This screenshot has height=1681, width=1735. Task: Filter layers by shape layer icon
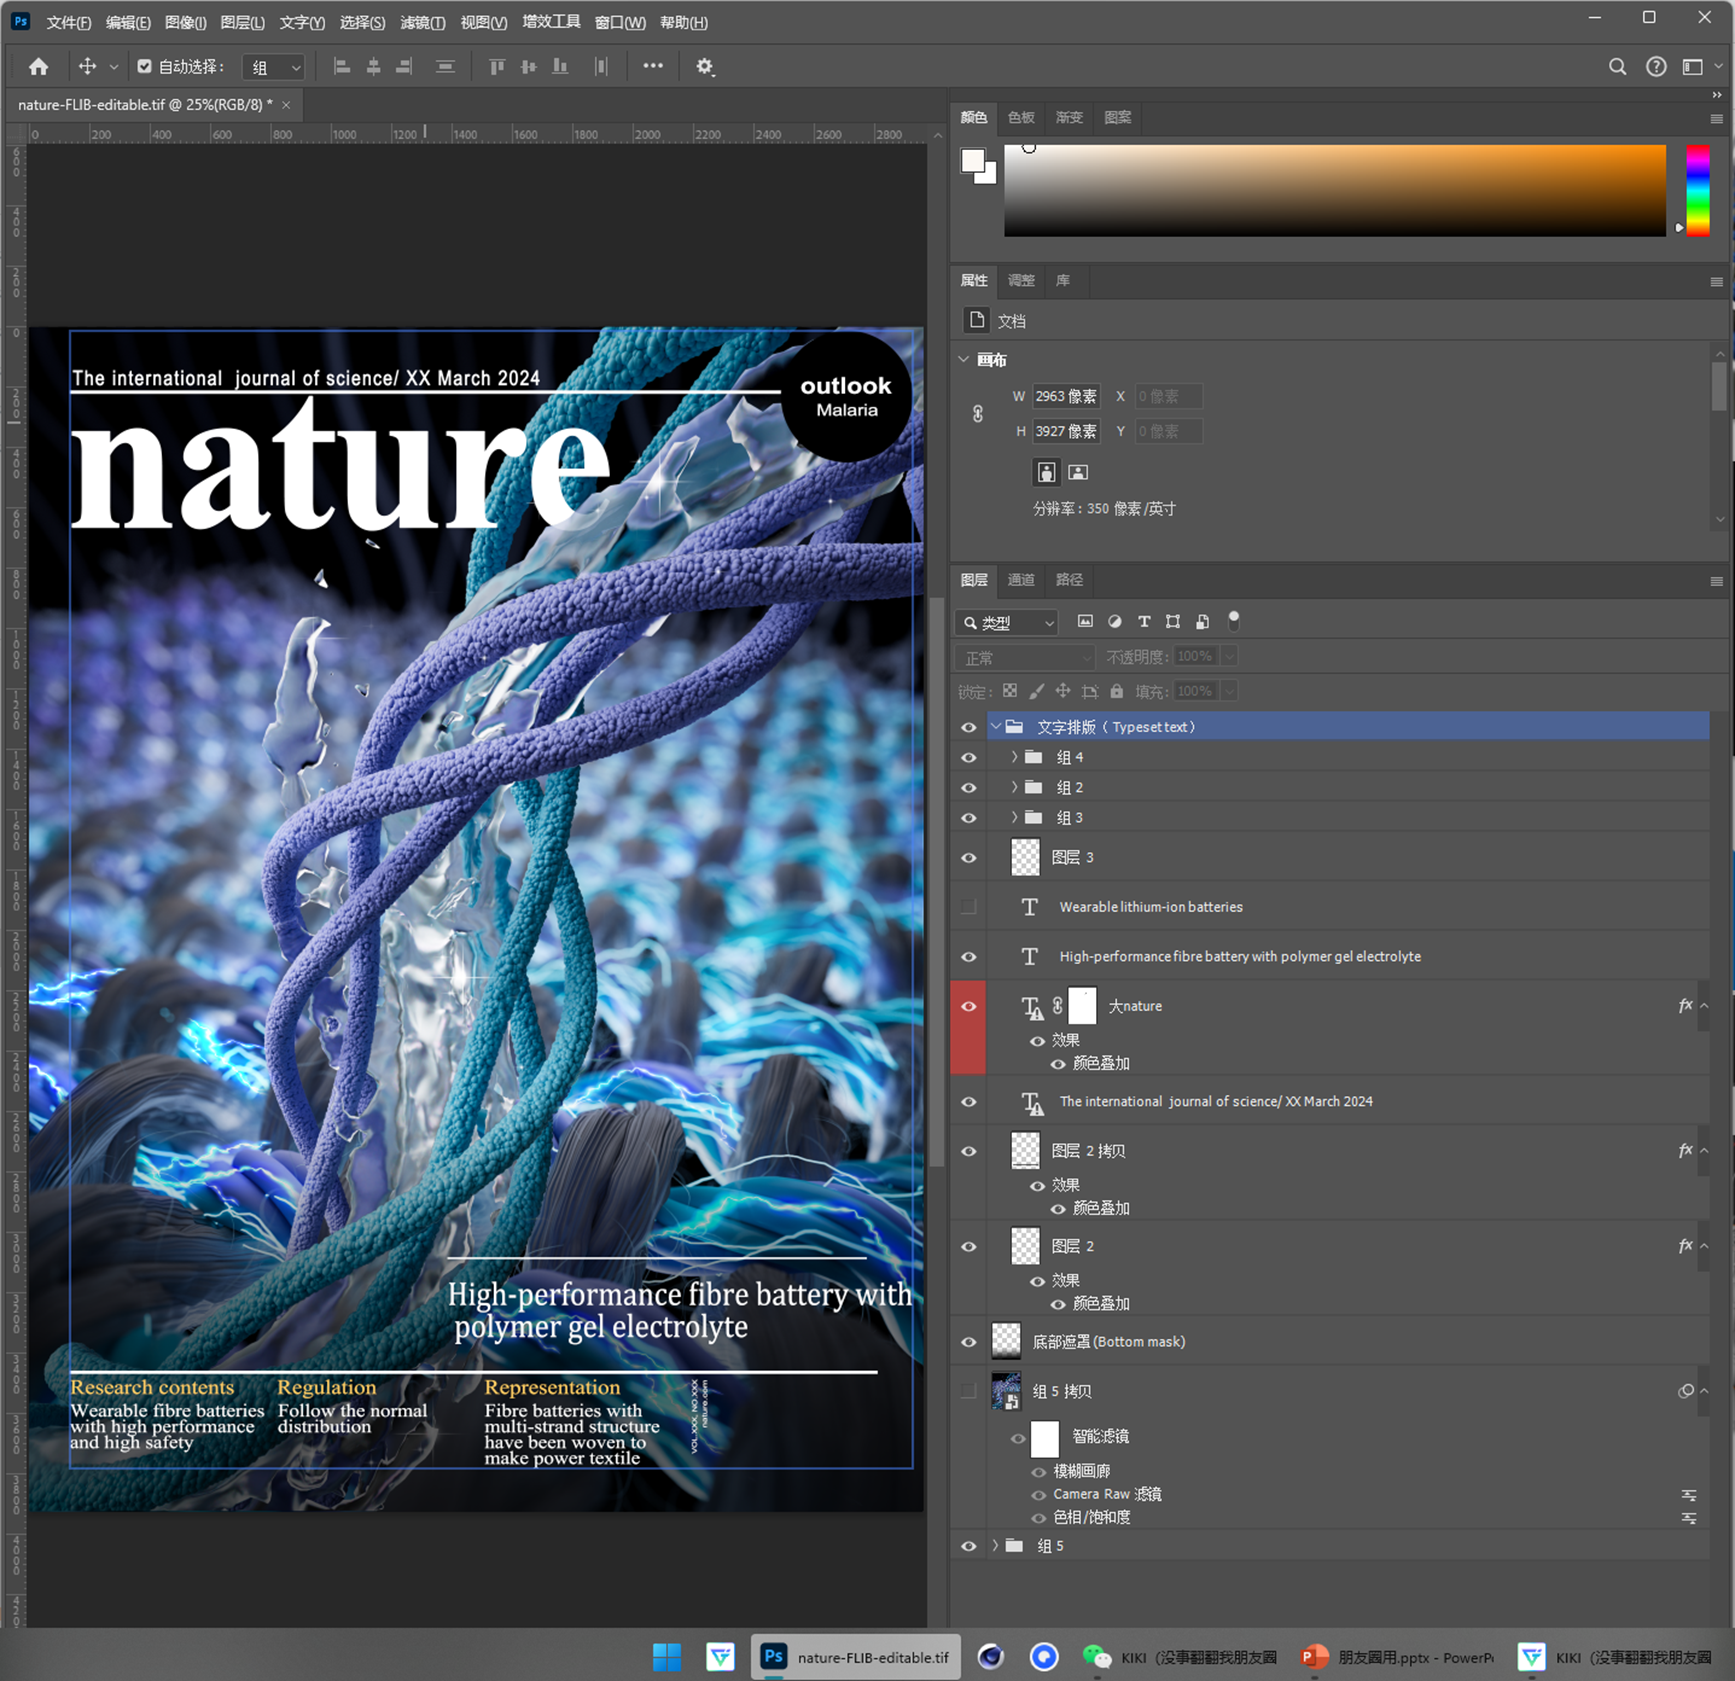[1173, 622]
